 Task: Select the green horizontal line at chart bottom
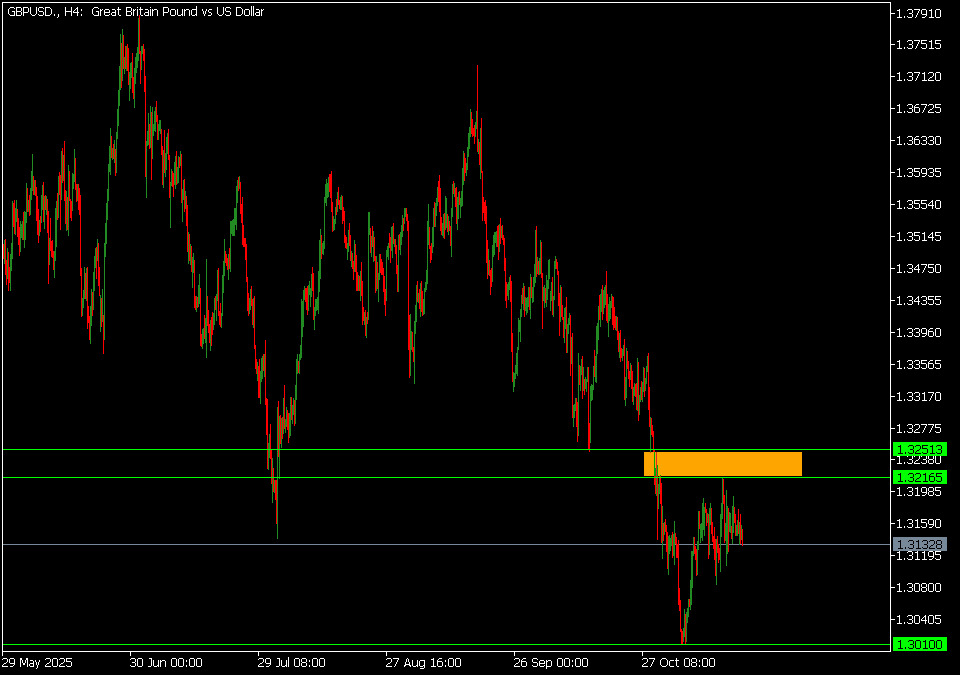400,645
